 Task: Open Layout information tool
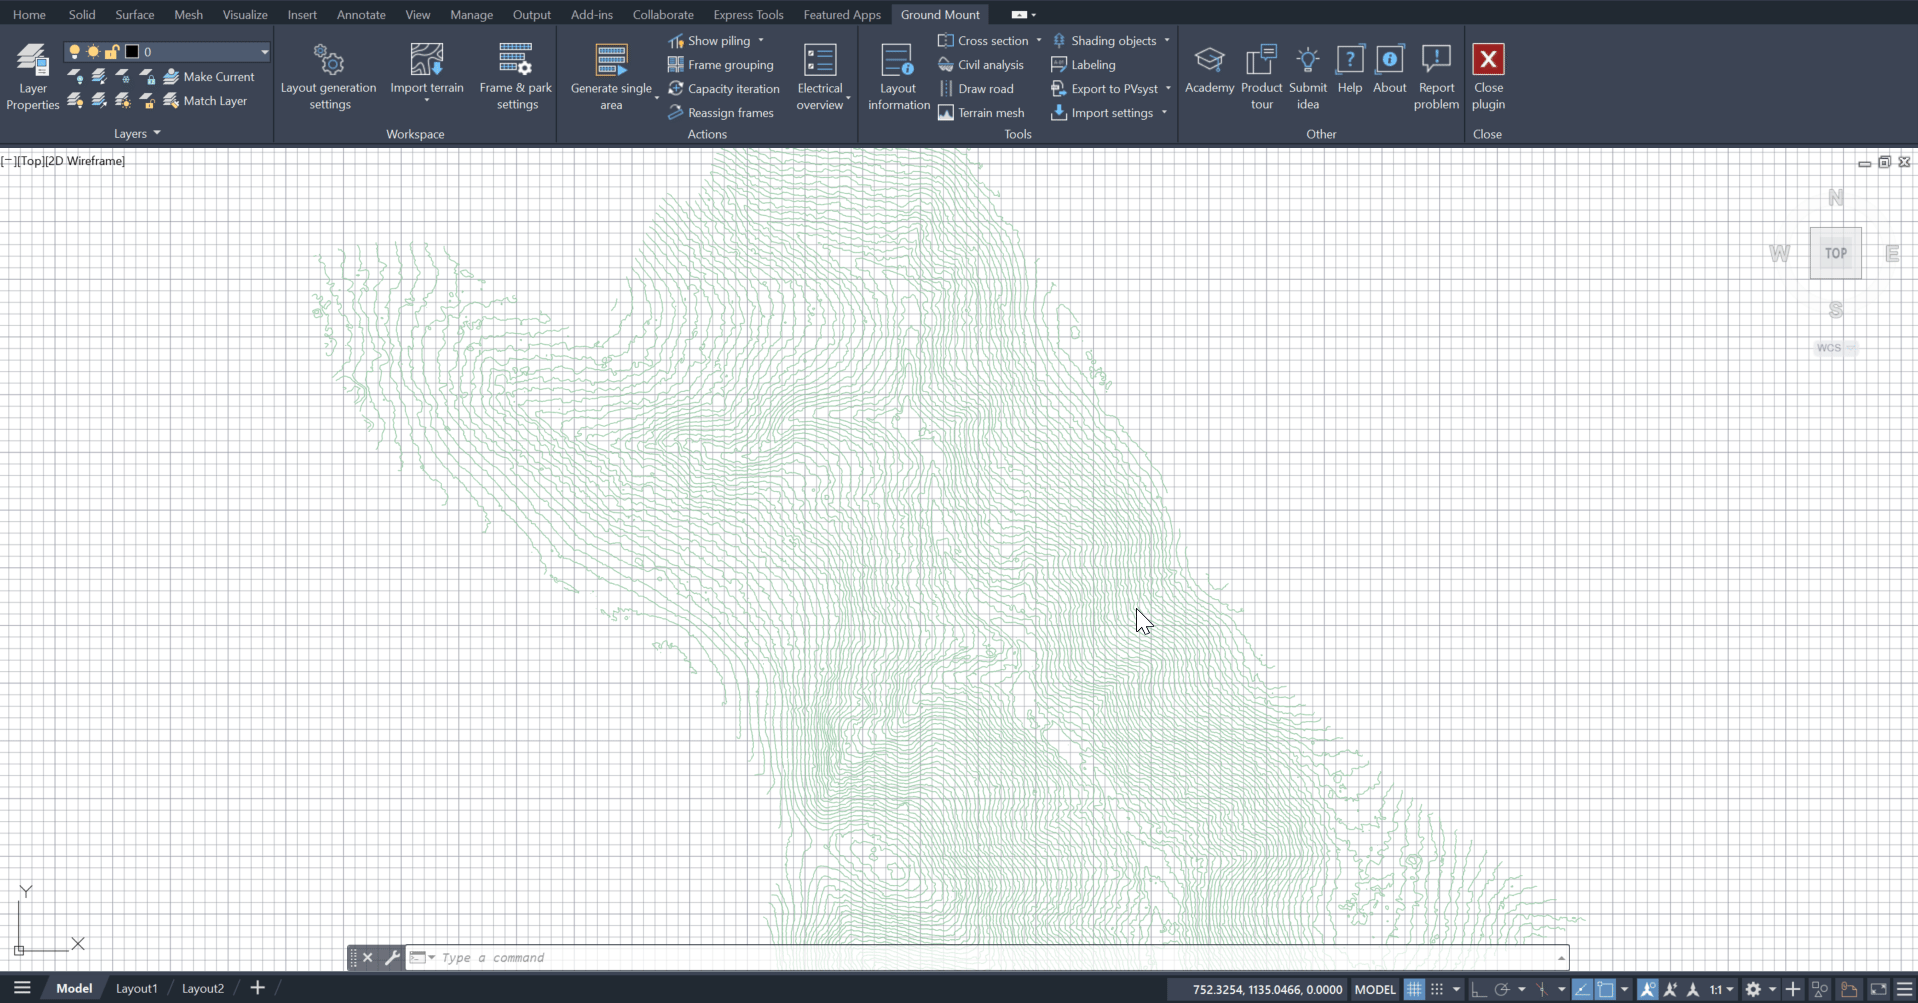(x=898, y=76)
